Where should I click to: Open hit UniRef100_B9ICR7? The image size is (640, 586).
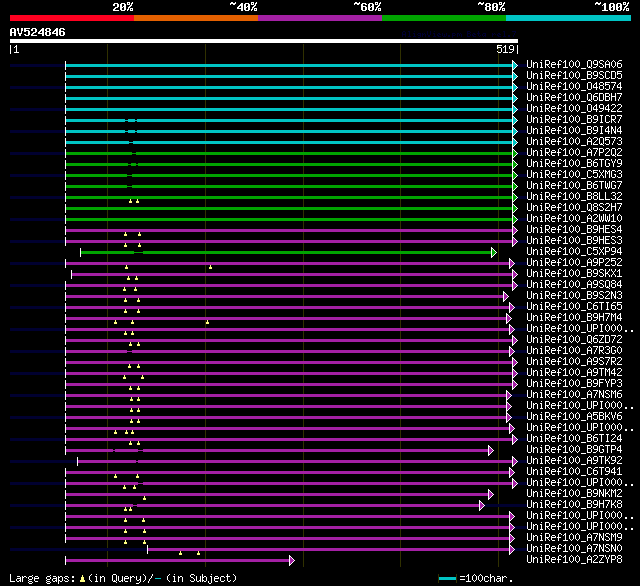[x=574, y=120]
